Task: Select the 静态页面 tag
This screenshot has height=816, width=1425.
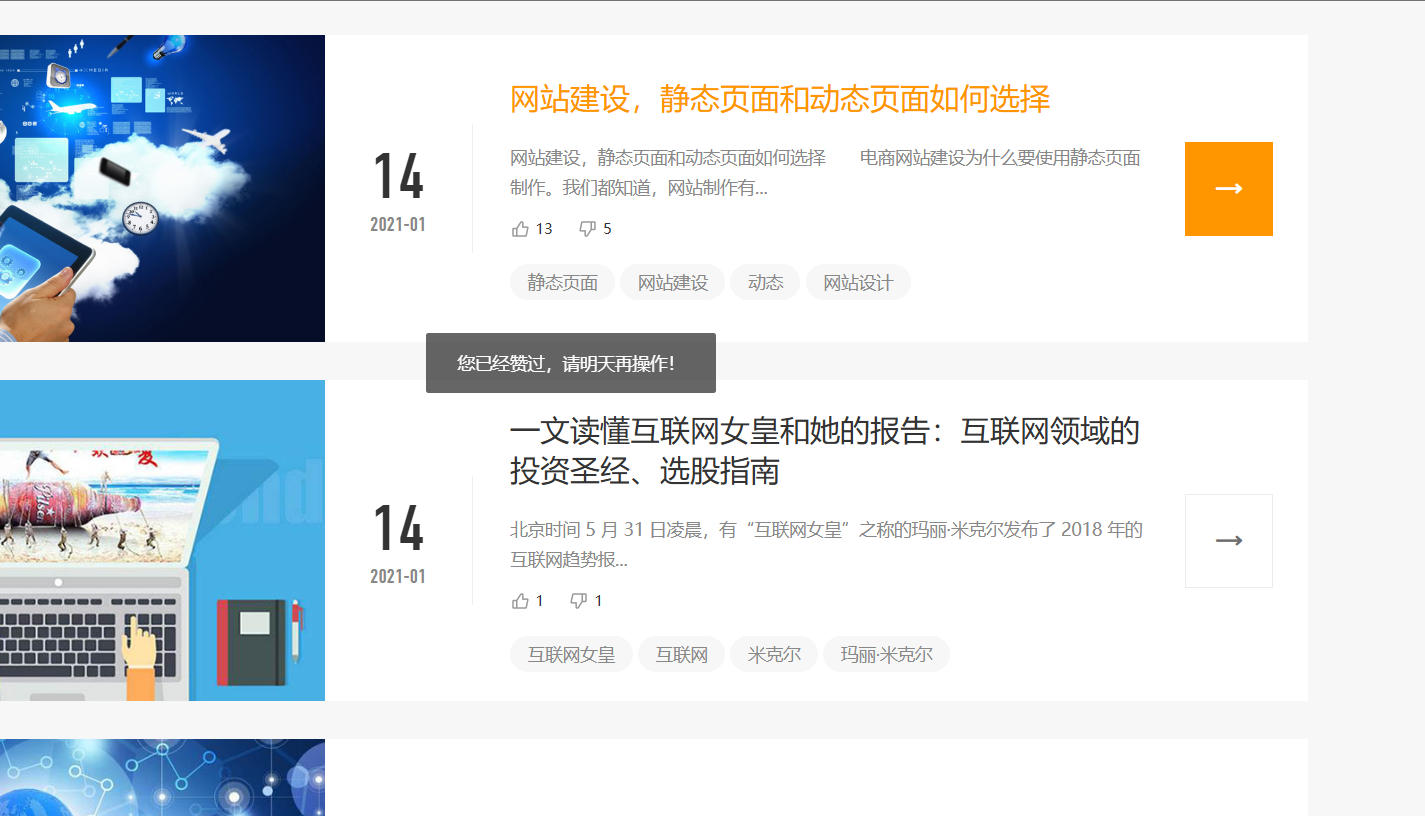Action: pos(562,283)
